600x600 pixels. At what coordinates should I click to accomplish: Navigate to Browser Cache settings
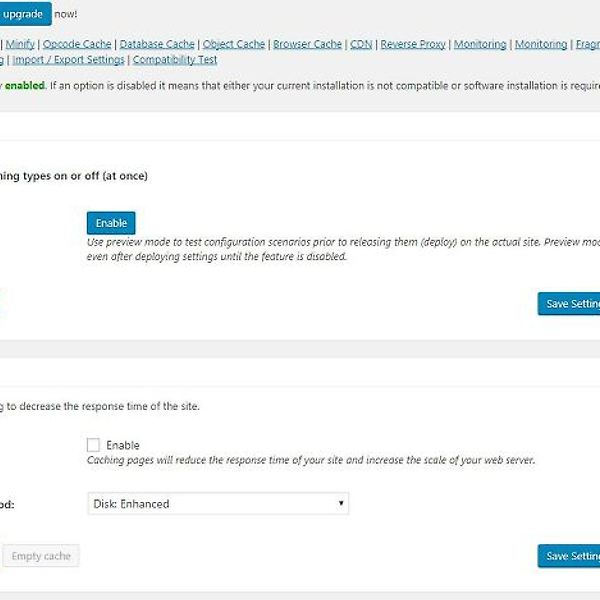coord(305,44)
